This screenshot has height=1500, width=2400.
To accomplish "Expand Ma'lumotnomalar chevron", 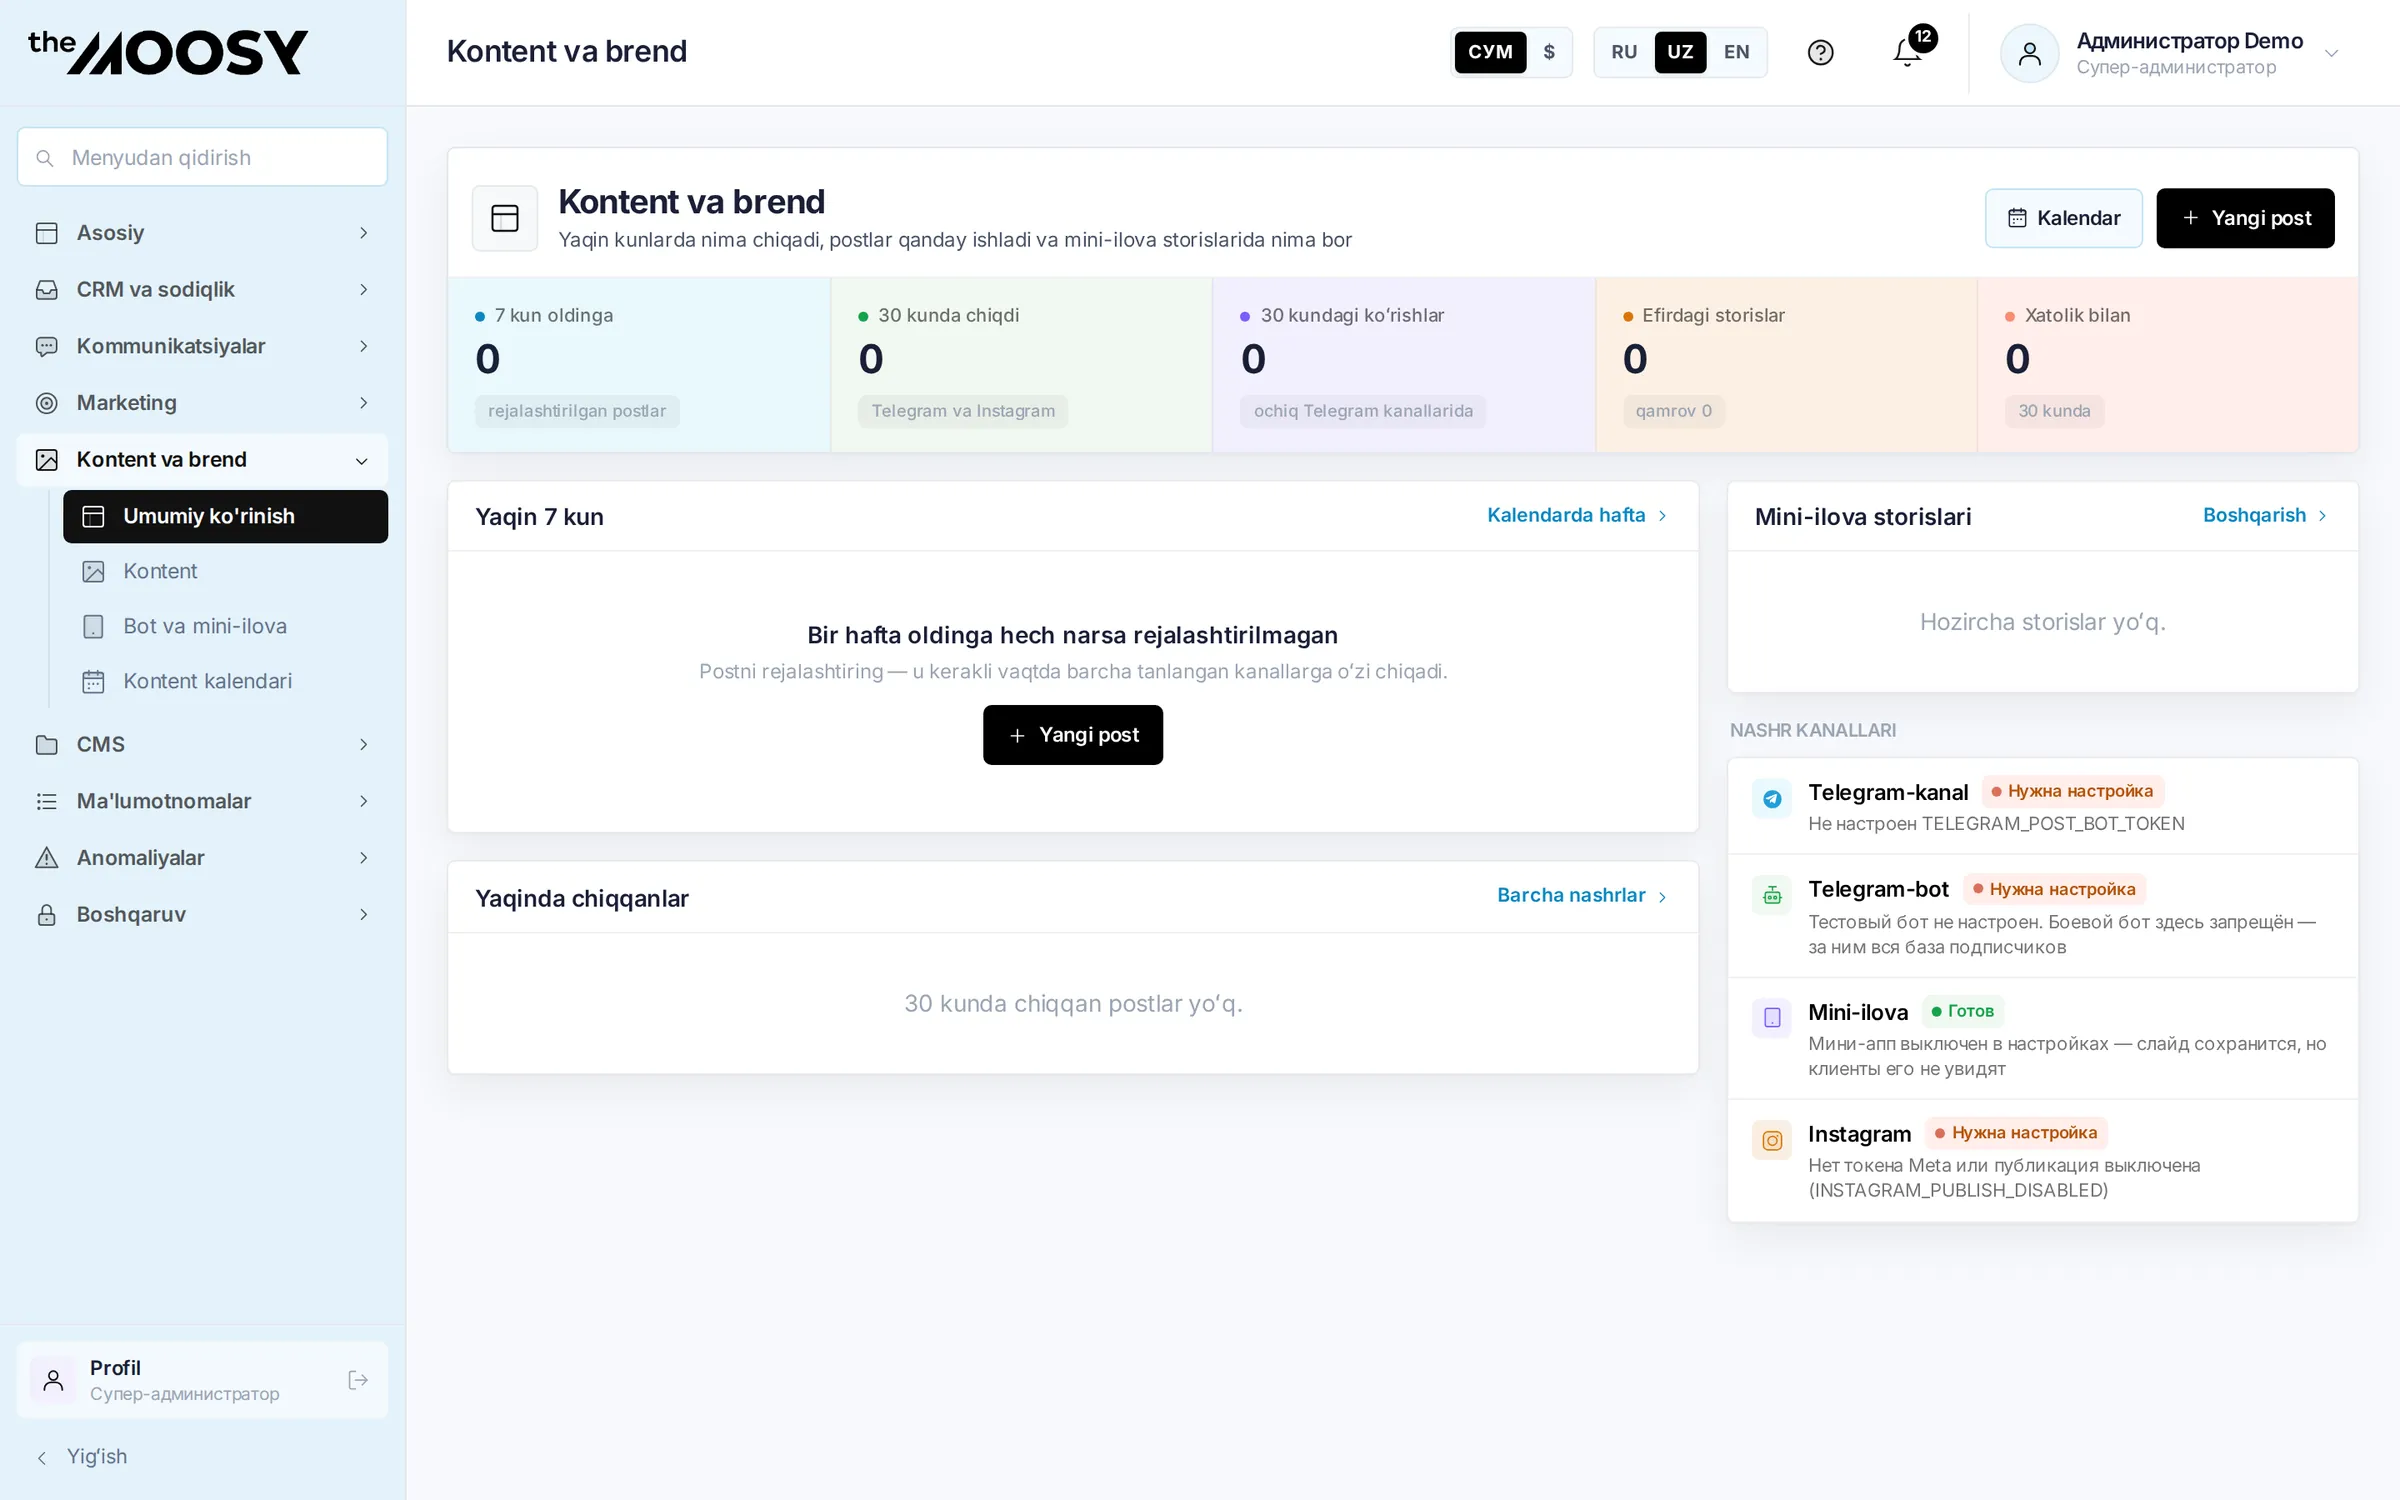I will coord(364,801).
